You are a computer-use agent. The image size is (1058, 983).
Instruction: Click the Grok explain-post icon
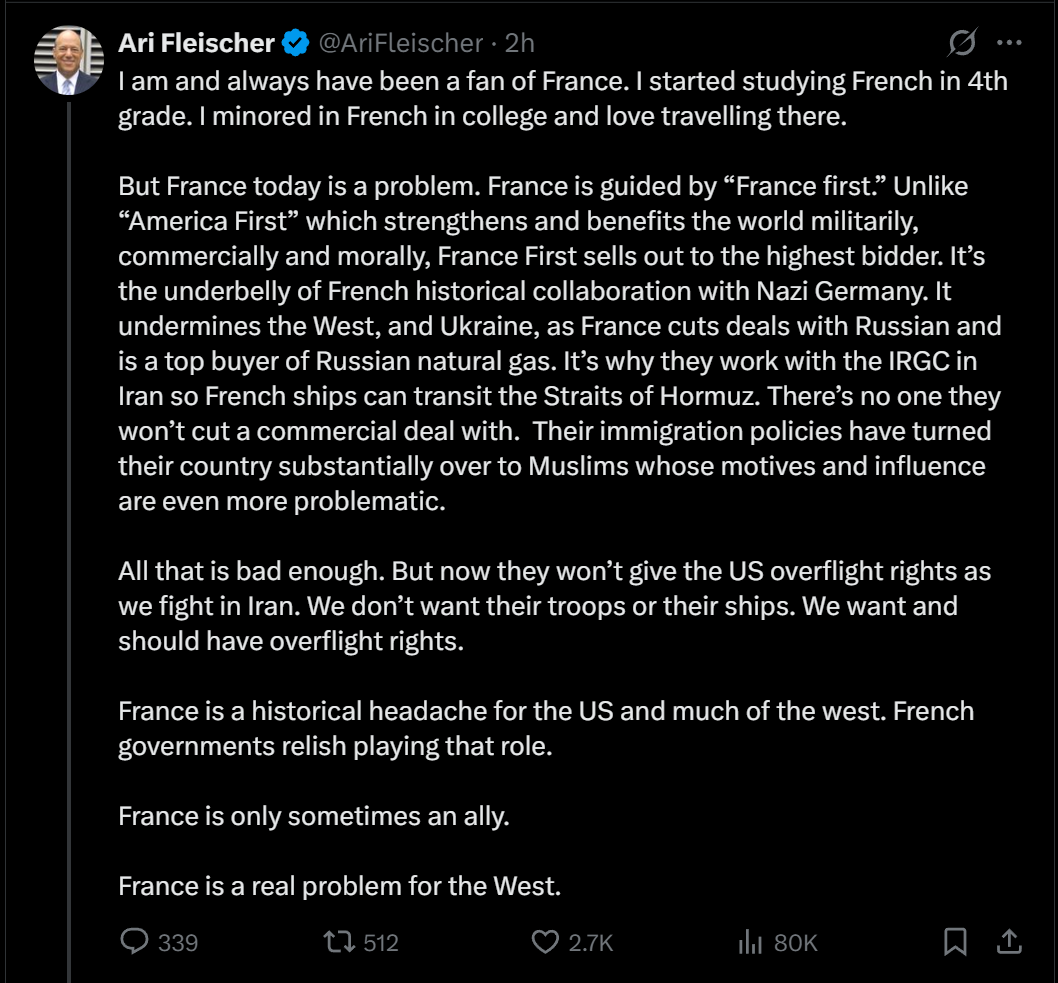coord(962,43)
